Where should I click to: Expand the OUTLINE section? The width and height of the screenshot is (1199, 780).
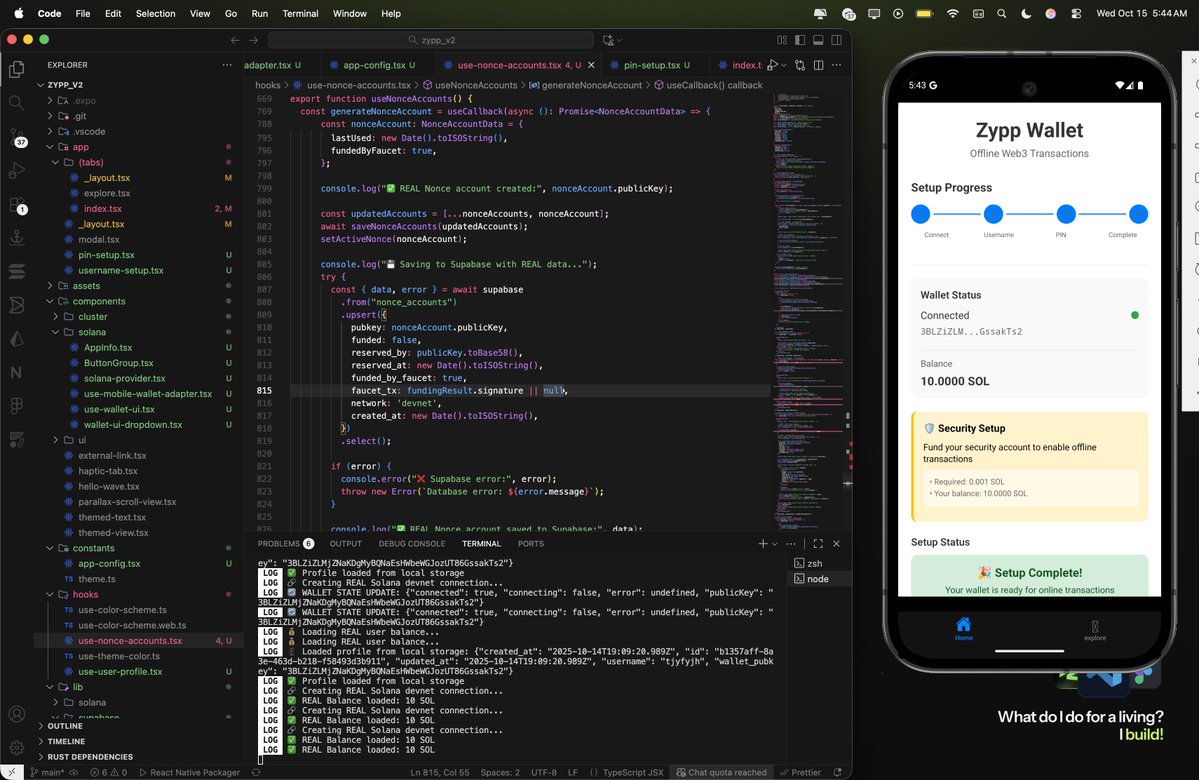point(64,726)
